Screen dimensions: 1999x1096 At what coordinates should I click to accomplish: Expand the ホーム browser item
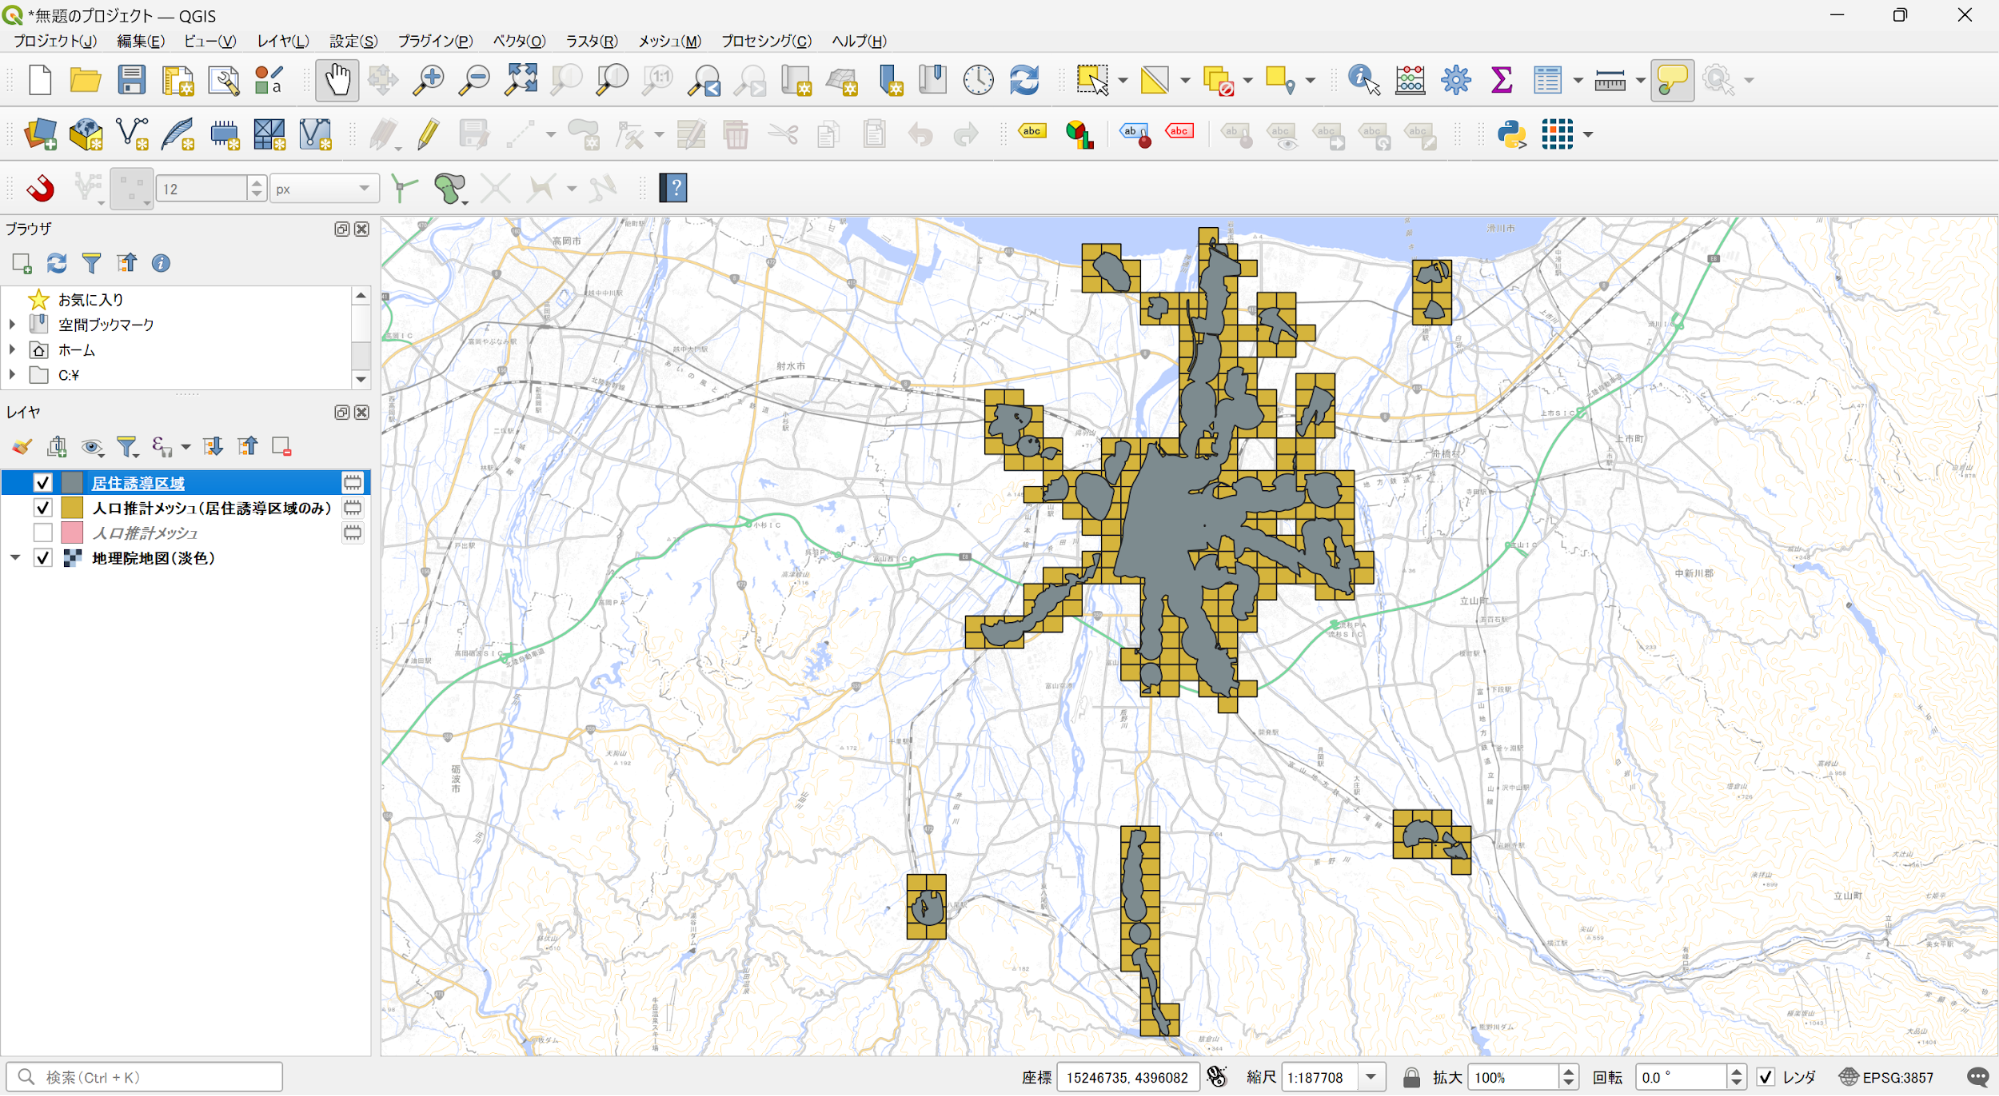click(12, 350)
